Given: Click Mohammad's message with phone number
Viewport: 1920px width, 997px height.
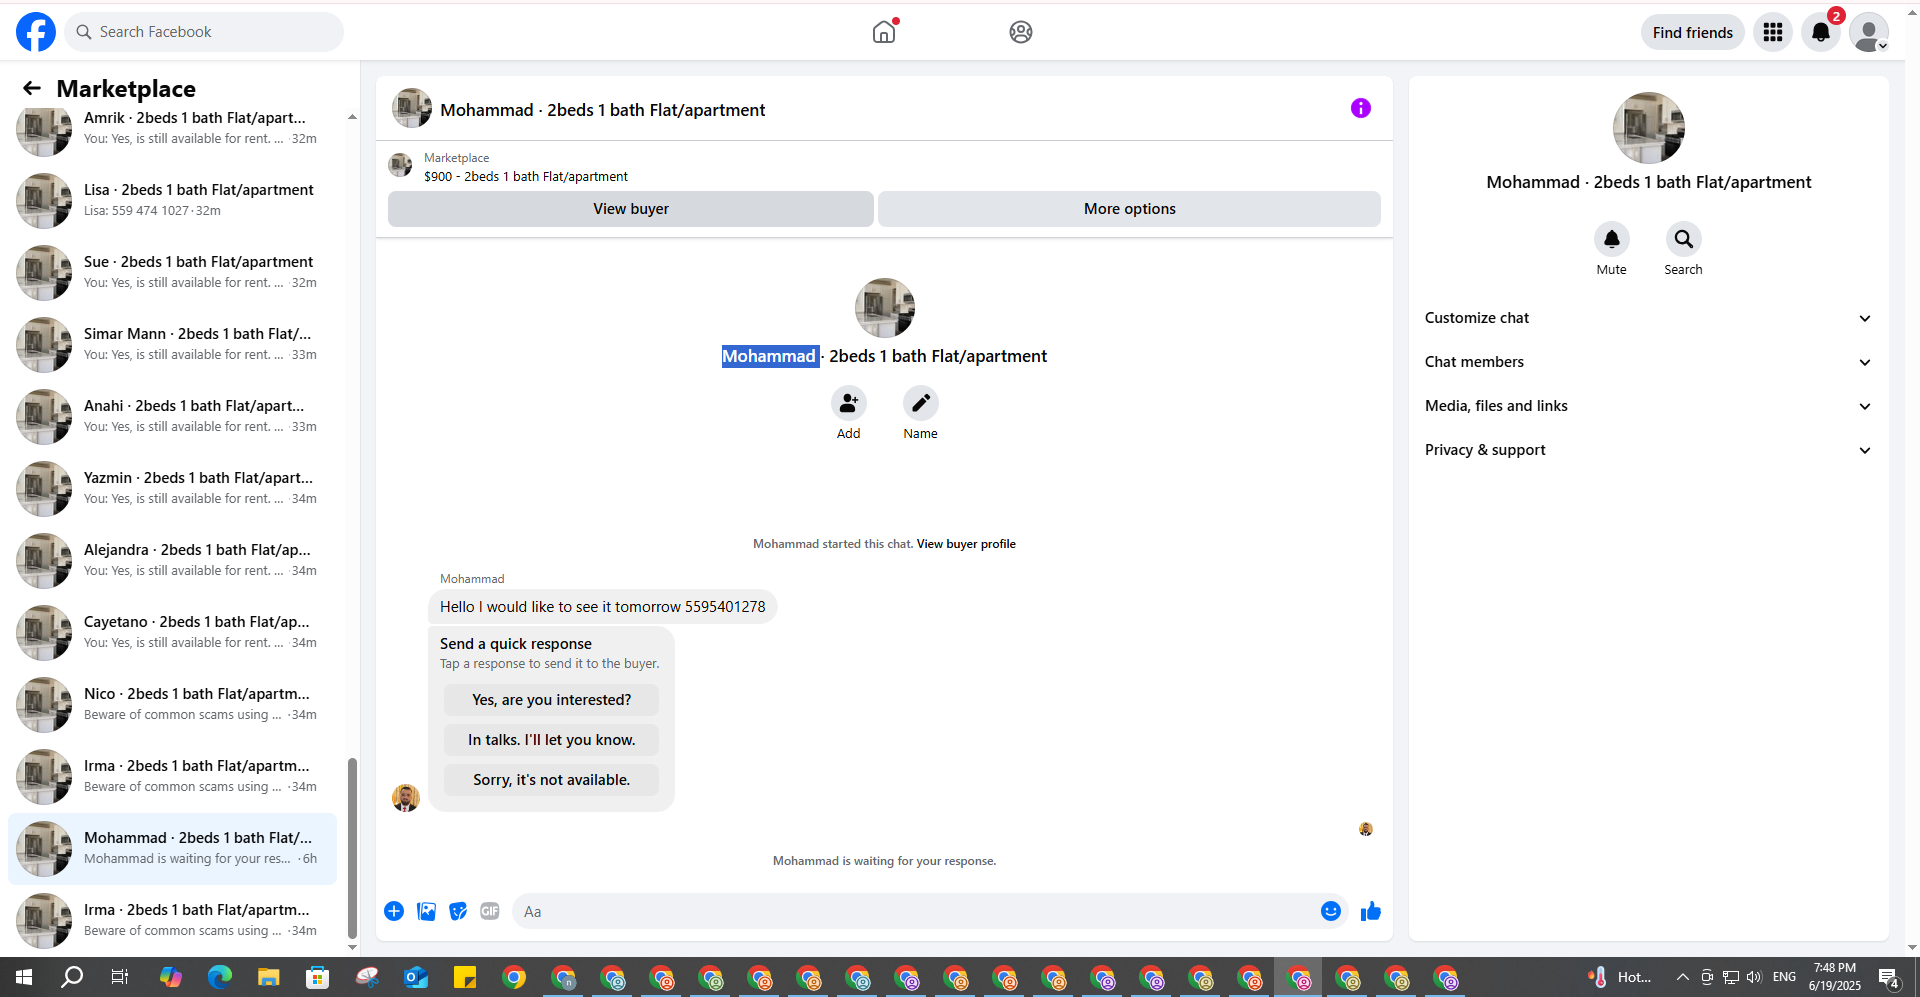Looking at the screenshot, I should [603, 607].
